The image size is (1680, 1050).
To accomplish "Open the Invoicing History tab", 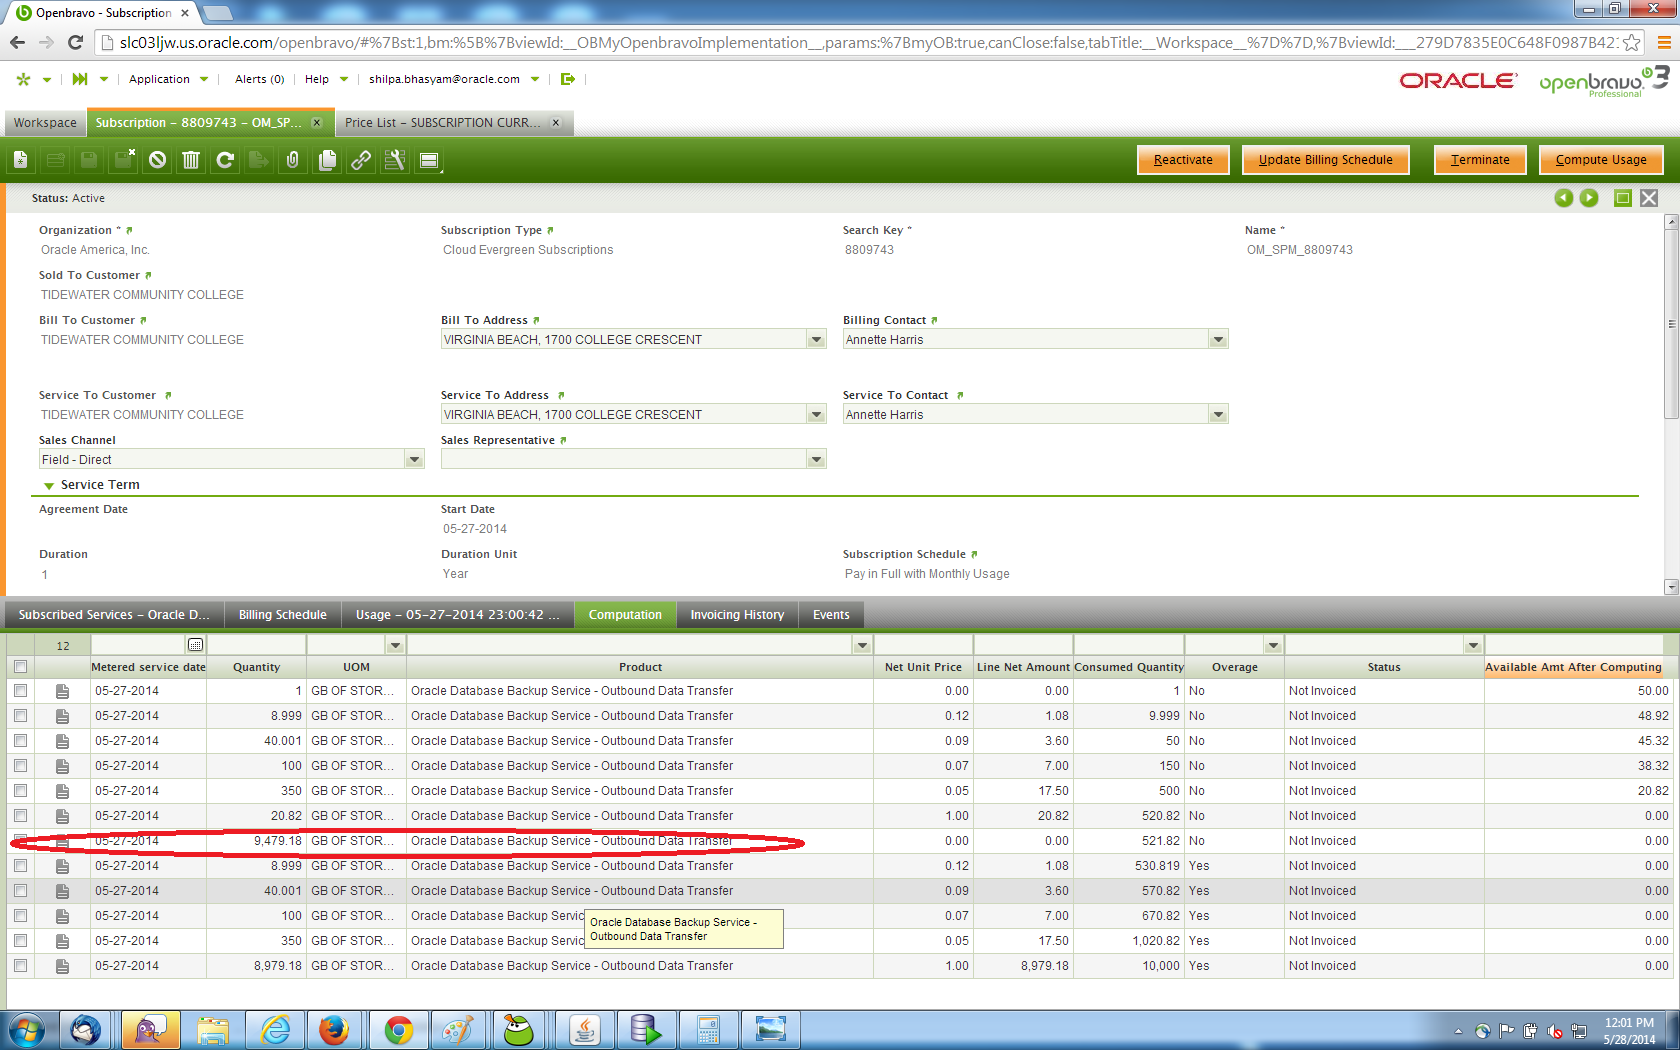I will (x=736, y=615).
